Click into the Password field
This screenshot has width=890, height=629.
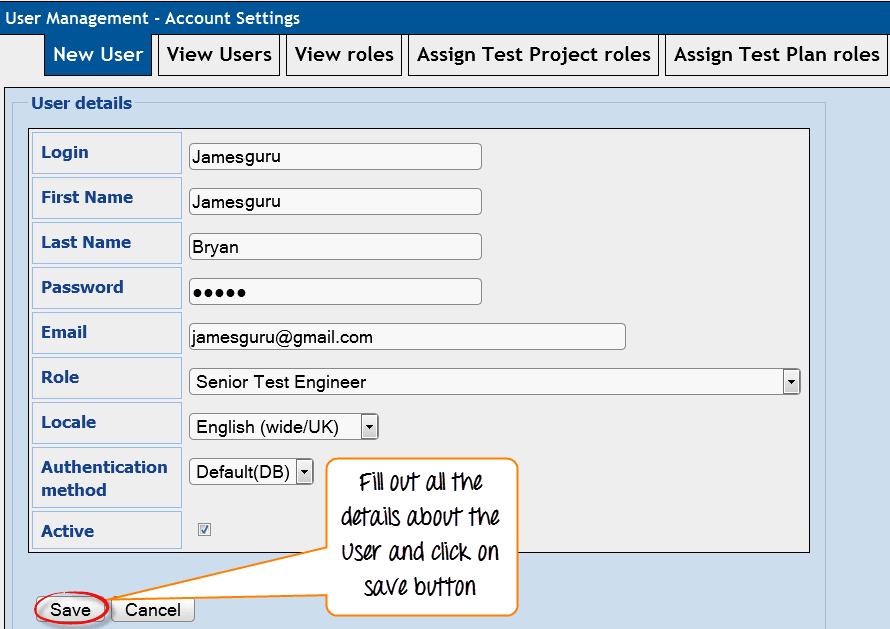pyautogui.click(x=335, y=292)
